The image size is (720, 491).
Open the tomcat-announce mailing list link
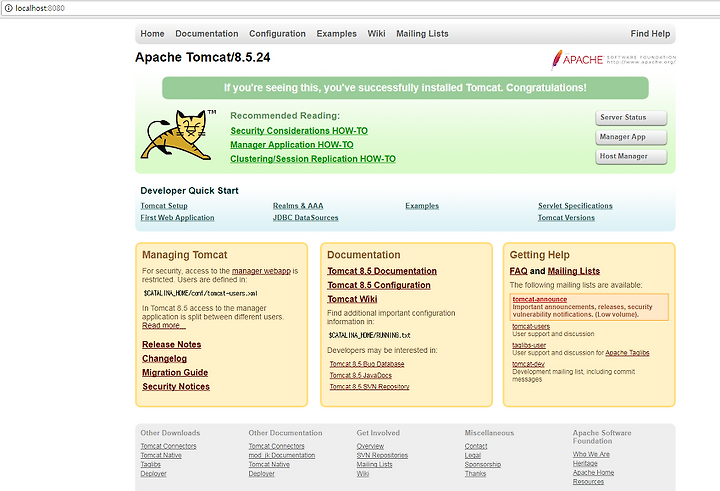pos(540,299)
